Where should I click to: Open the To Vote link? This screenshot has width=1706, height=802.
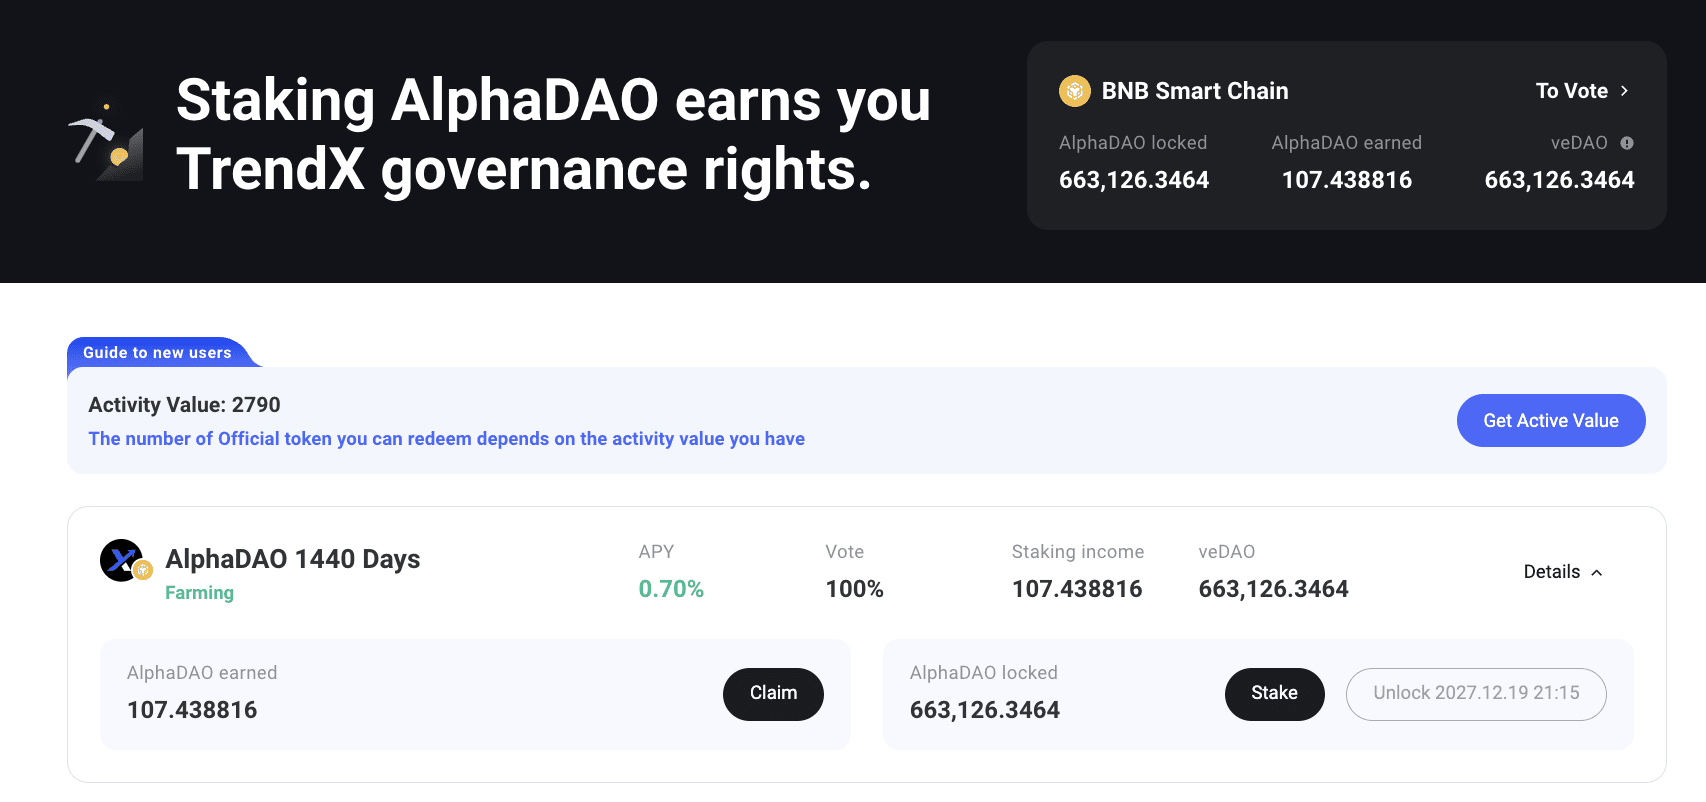(x=1583, y=91)
